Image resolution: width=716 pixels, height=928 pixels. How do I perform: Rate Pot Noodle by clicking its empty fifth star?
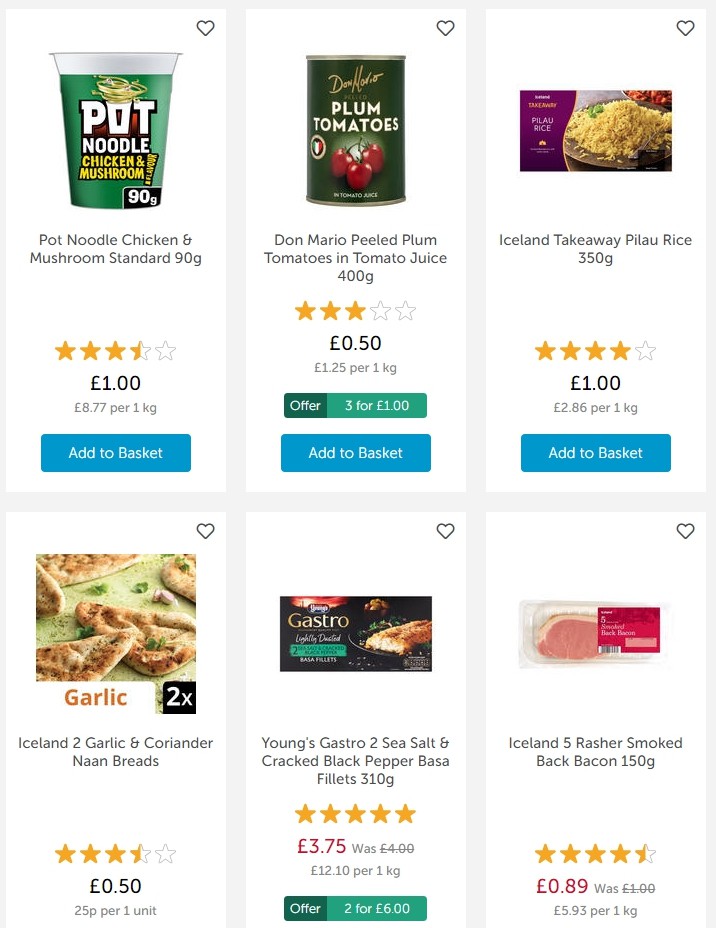(167, 351)
